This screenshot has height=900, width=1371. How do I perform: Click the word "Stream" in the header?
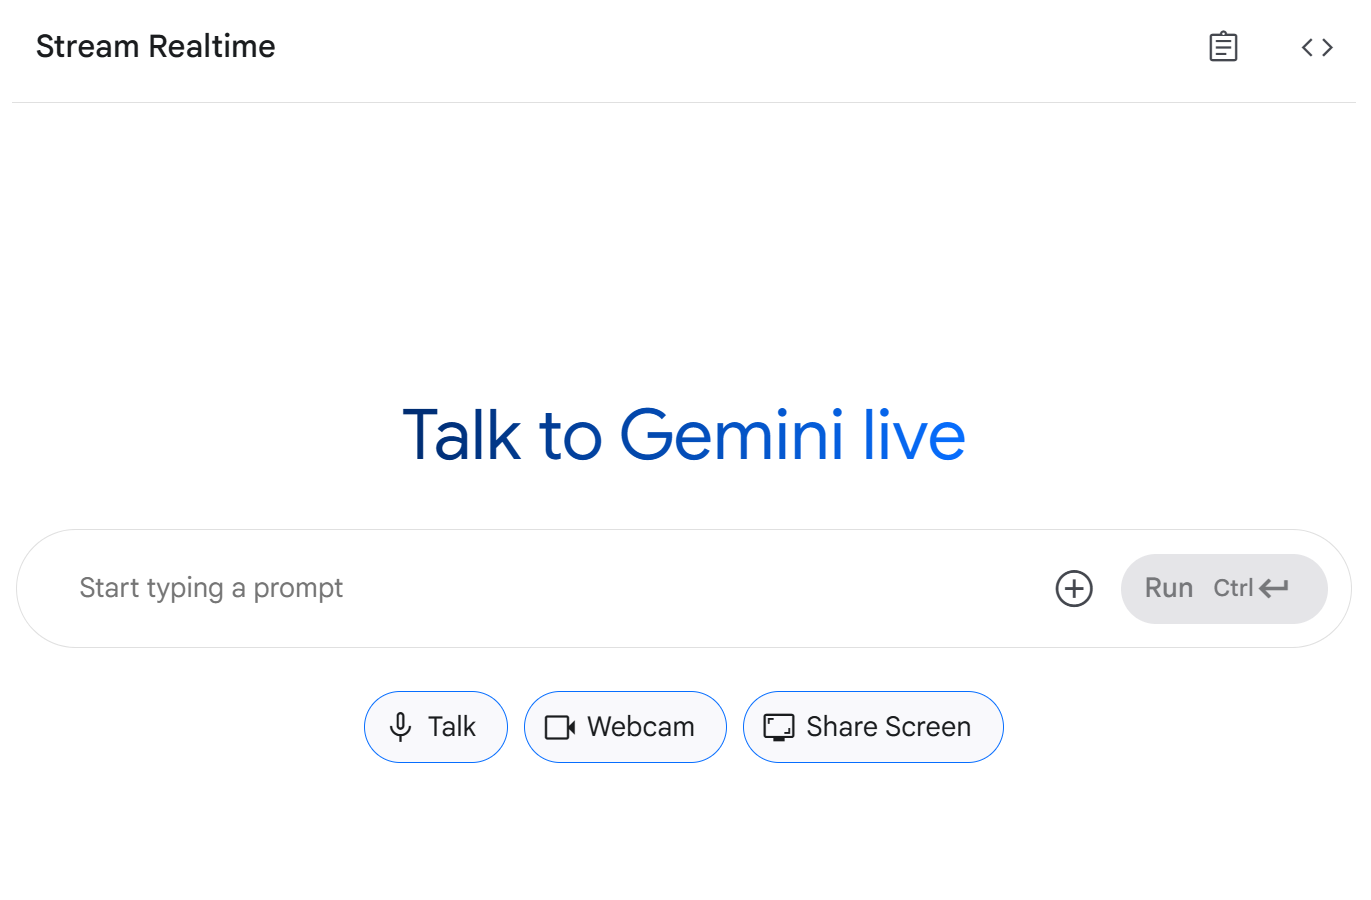coord(88,47)
